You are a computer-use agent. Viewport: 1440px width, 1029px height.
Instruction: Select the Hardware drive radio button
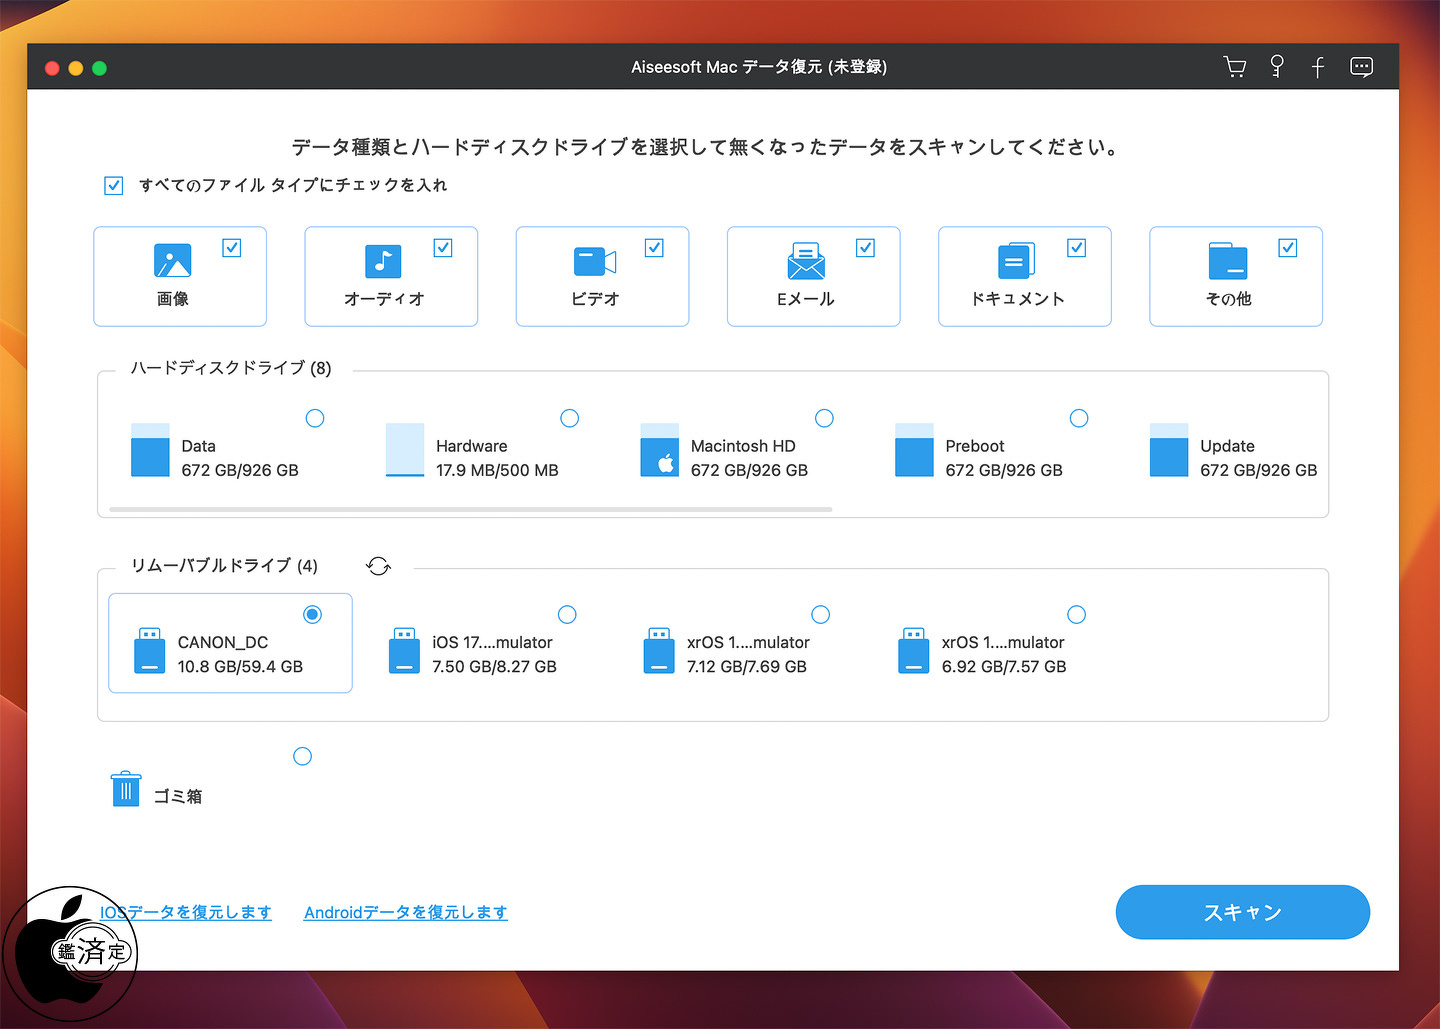pyautogui.click(x=570, y=418)
